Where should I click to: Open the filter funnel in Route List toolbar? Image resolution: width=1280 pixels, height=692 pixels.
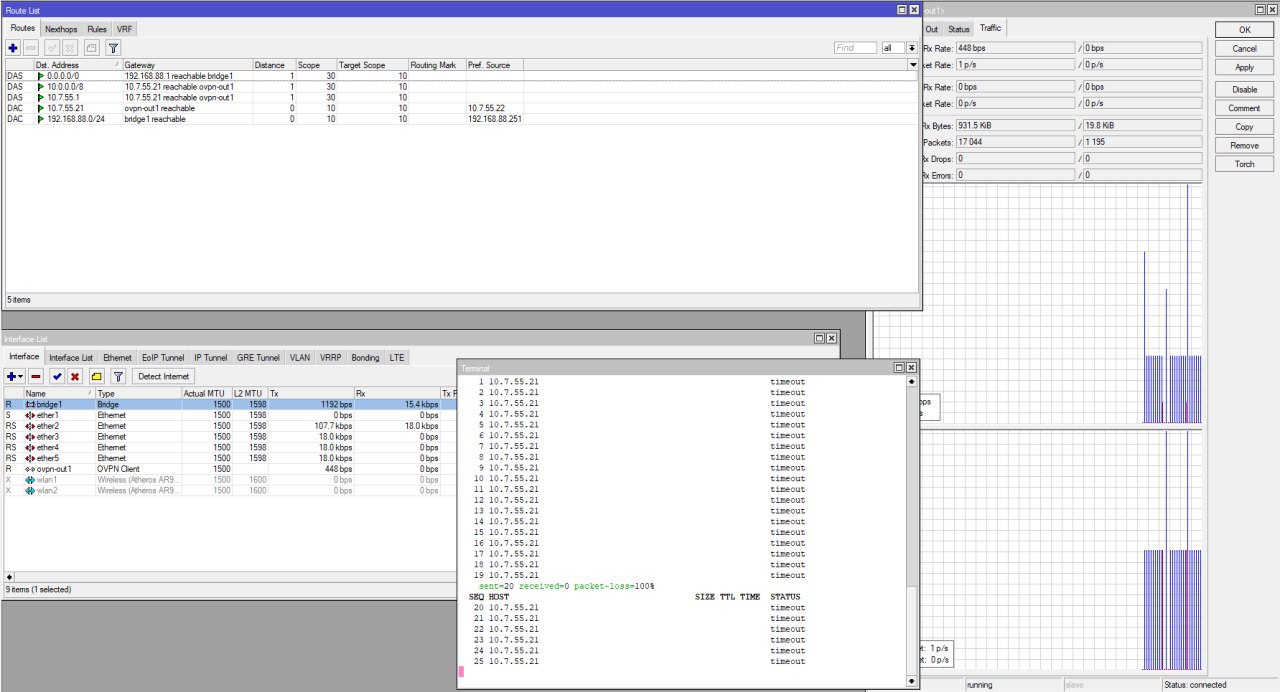(x=113, y=47)
